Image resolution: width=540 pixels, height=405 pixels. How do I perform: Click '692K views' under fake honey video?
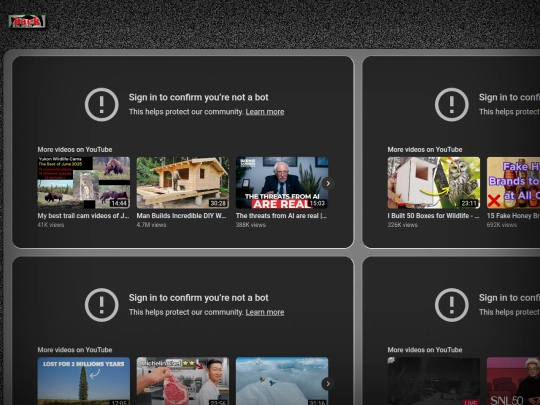point(502,225)
